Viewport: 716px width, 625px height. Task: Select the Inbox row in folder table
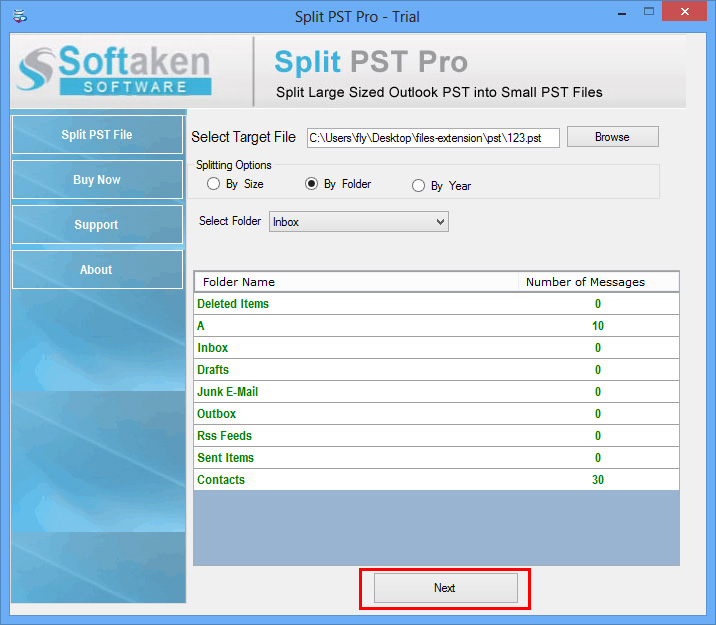[436, 347]
